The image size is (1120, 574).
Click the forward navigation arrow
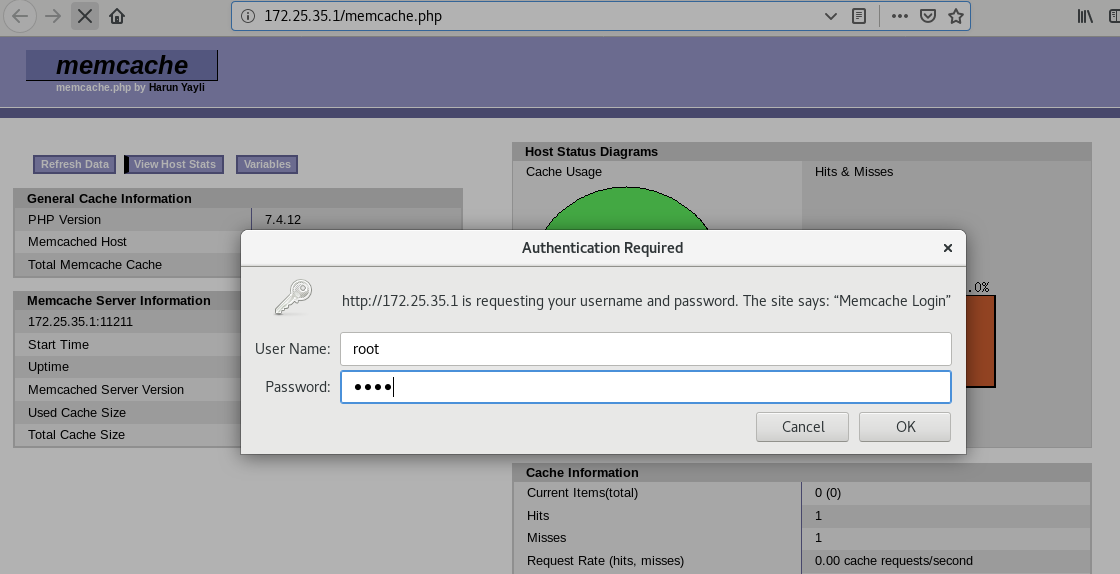pyautogui.click(x=53, y=16)
